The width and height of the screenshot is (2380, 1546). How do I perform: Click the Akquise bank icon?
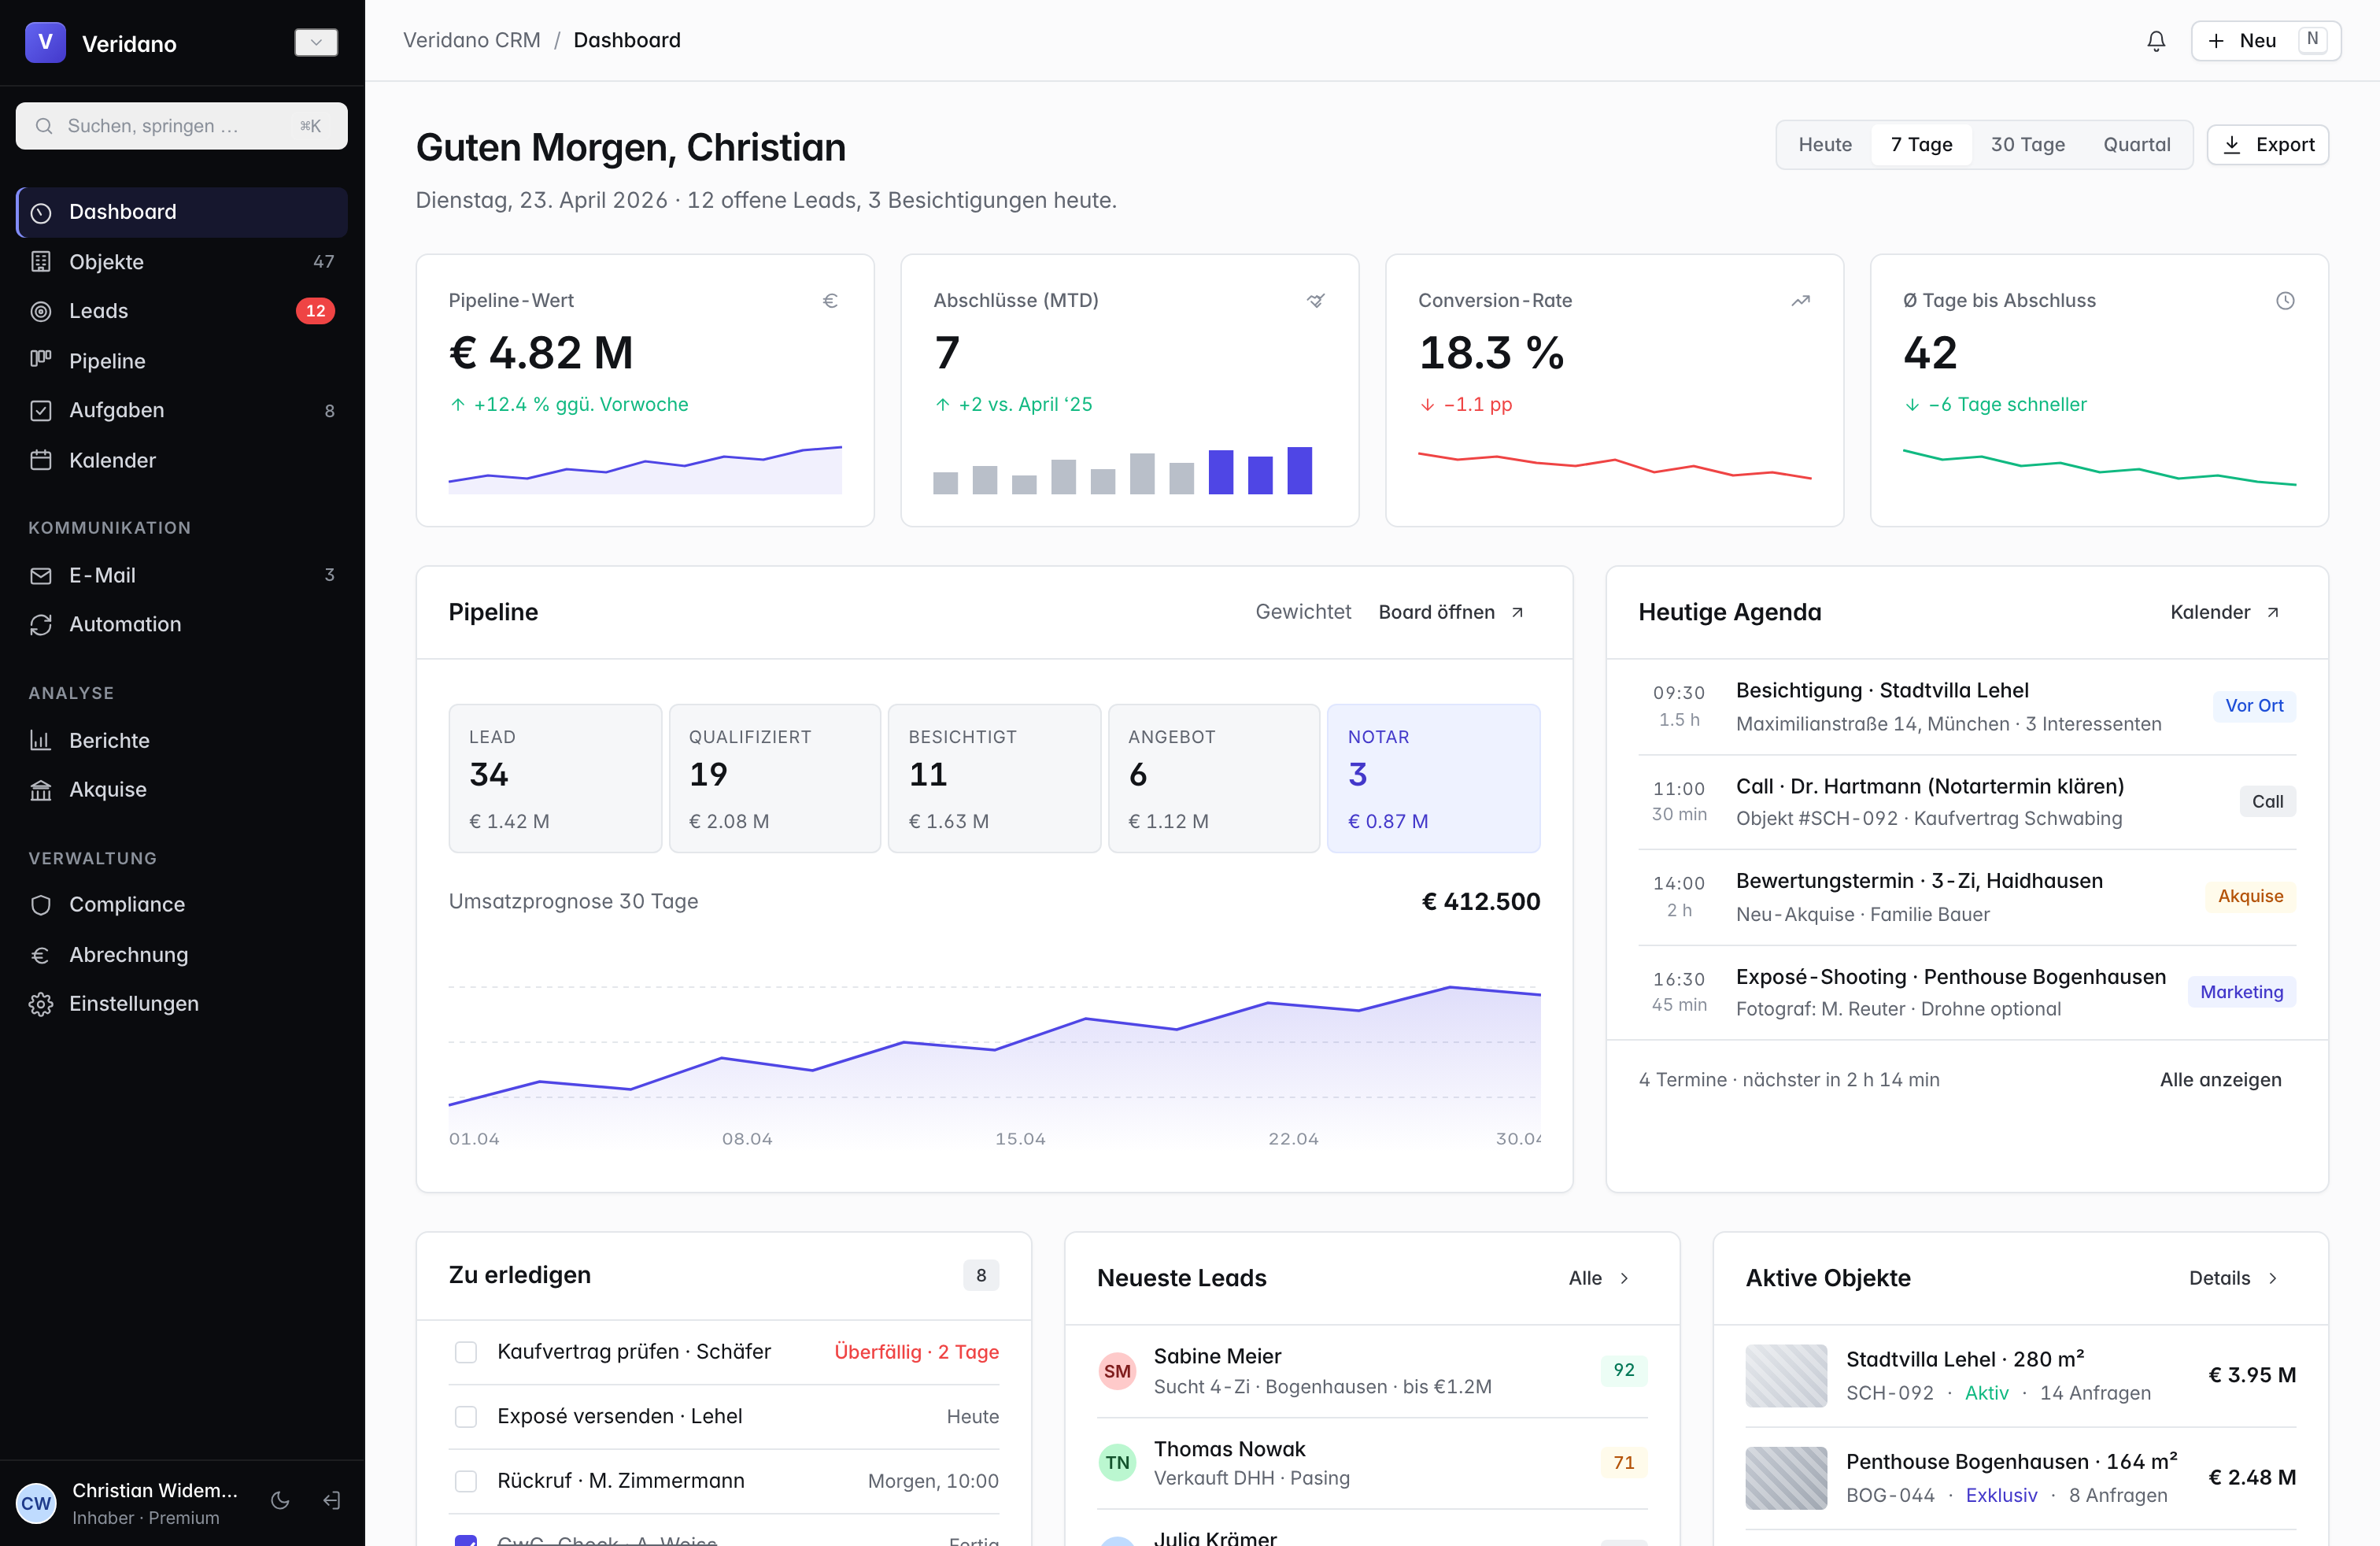click(41, 790)
